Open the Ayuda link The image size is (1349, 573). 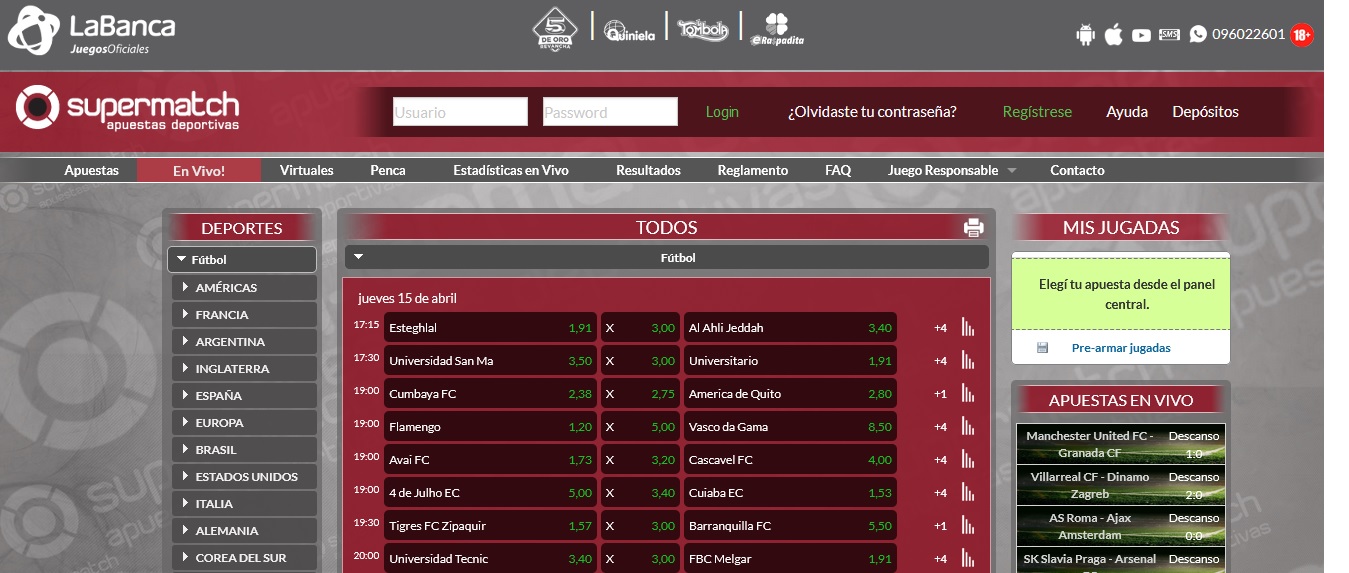[1127, 112]
